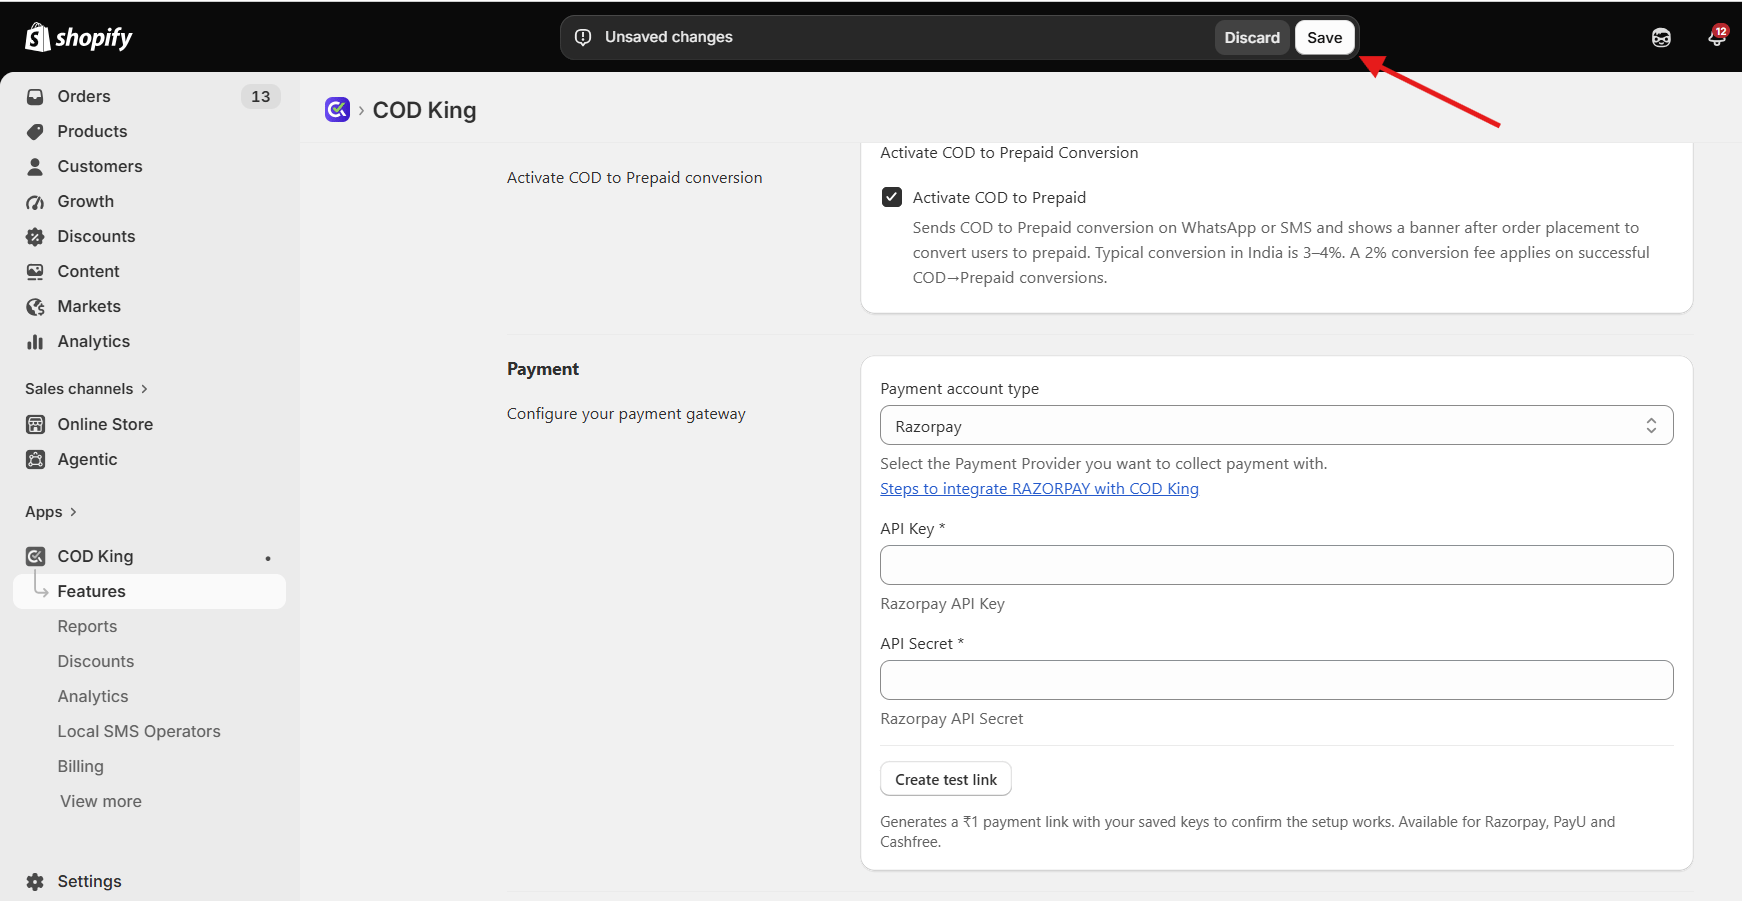
Task: Click the Payment section heading
Action: (543, 369)
